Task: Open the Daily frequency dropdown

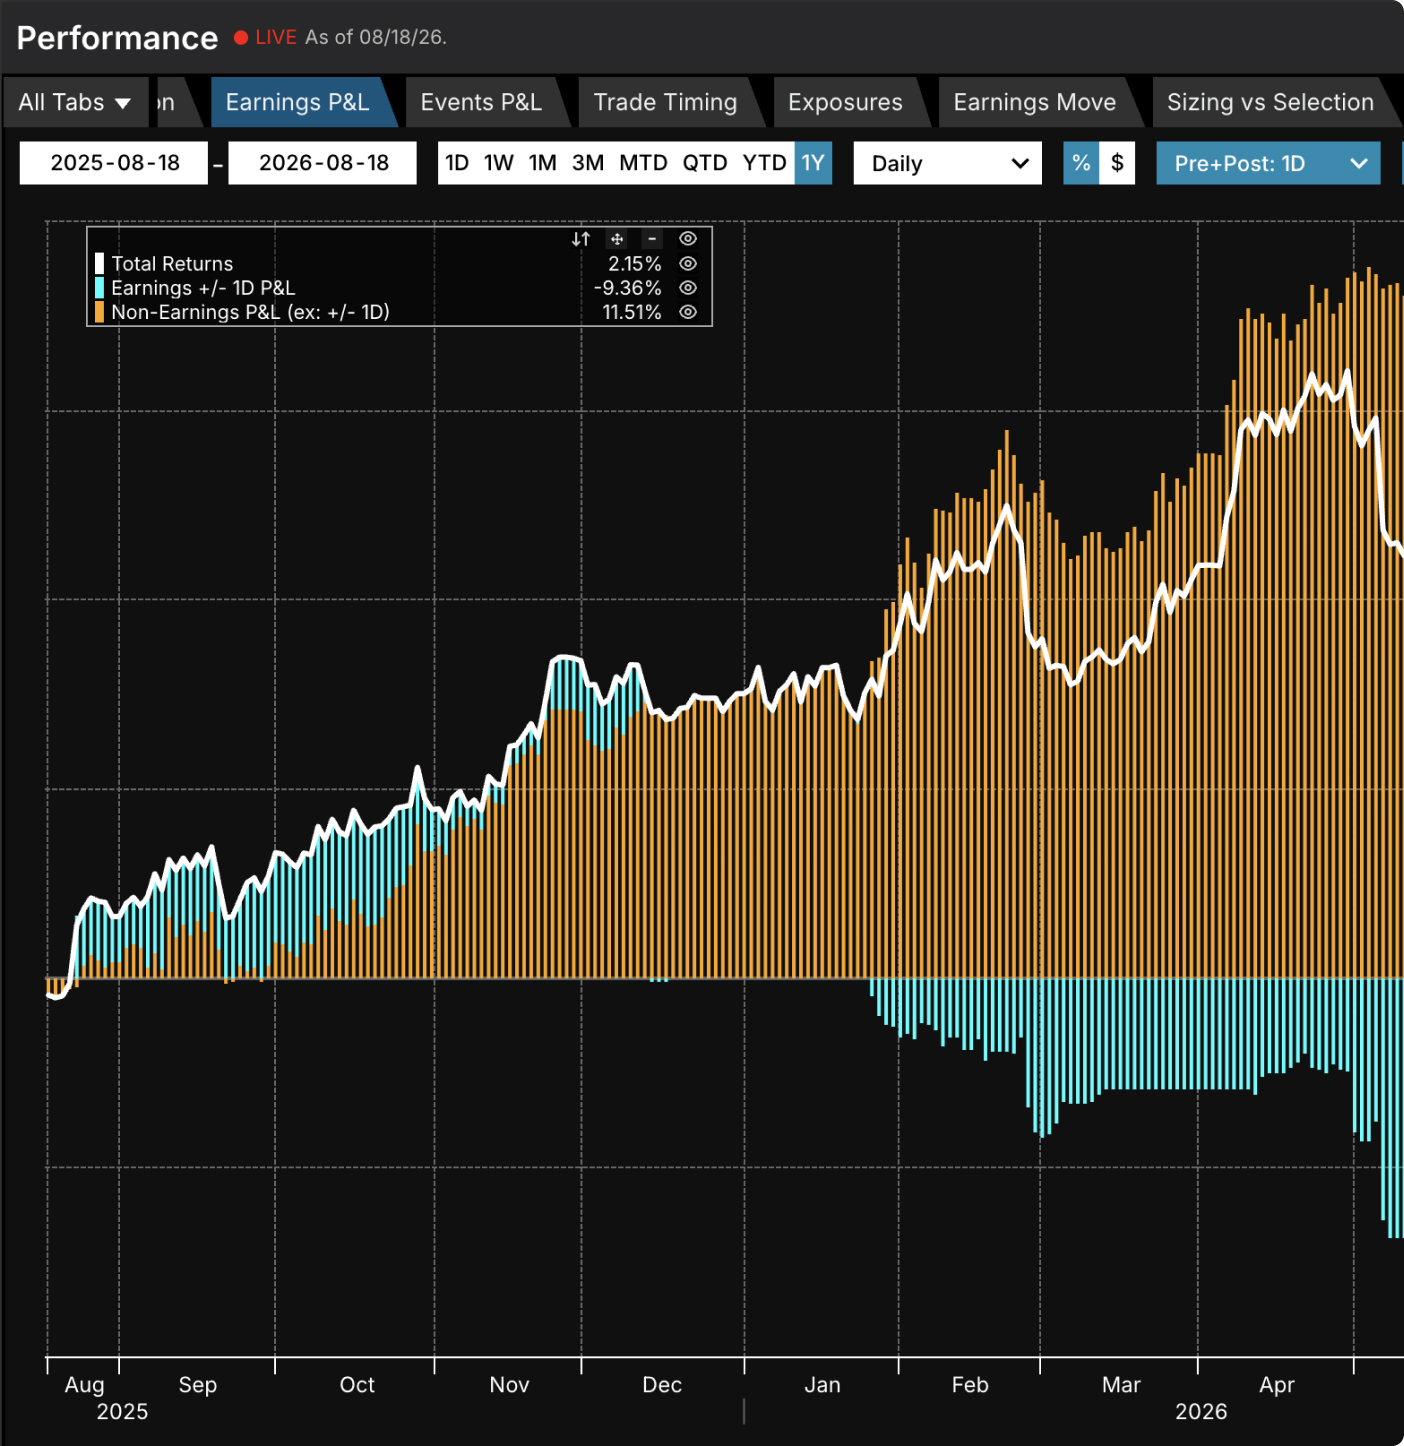Action: [x=948, y=163]
